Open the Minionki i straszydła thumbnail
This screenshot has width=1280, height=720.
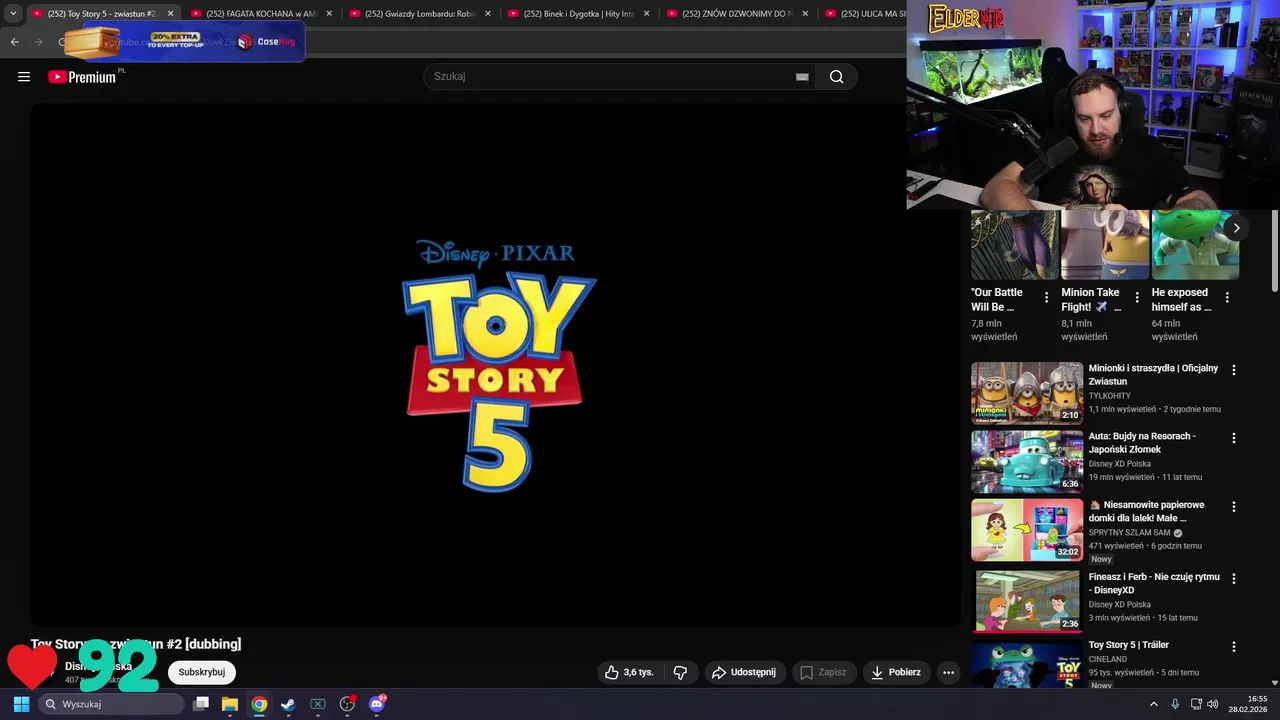tap(1027, 393)
